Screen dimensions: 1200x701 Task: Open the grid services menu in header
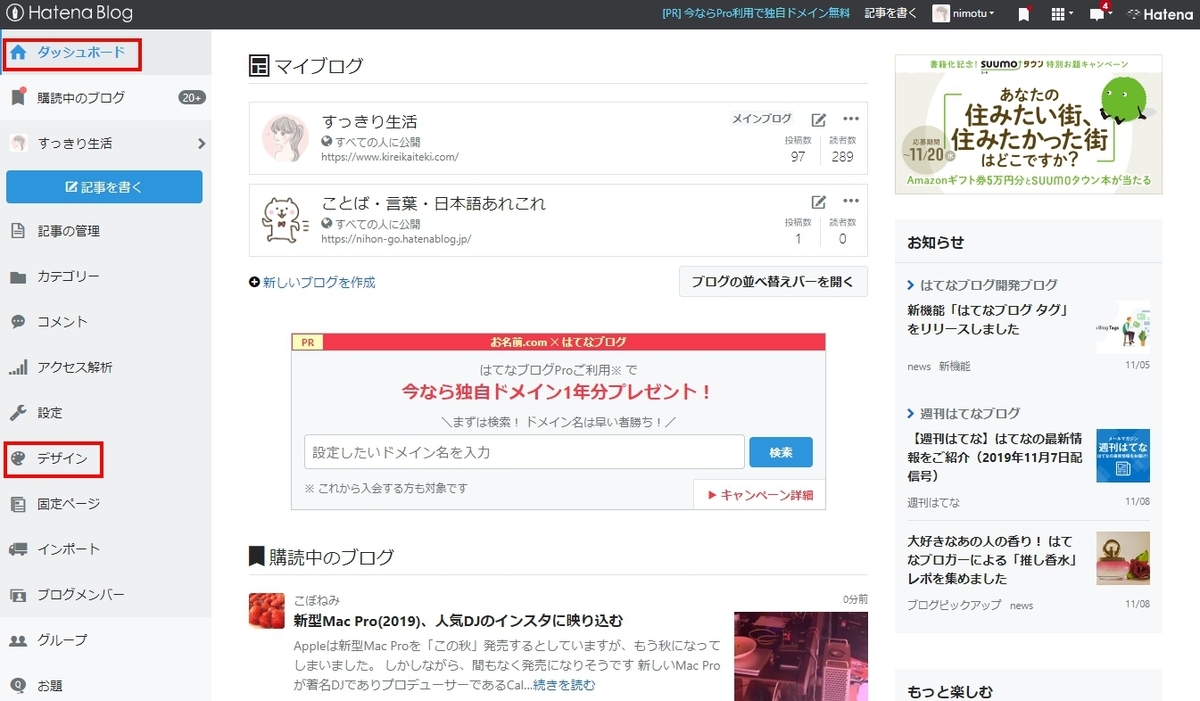tap(1062, 14)
